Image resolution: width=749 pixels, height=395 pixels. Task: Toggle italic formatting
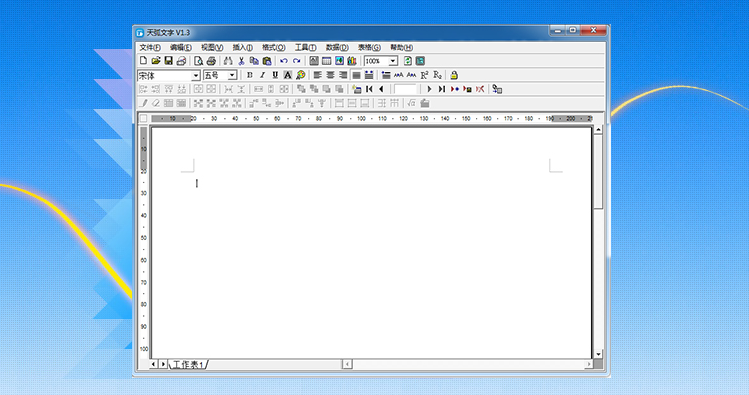(262, 75)
